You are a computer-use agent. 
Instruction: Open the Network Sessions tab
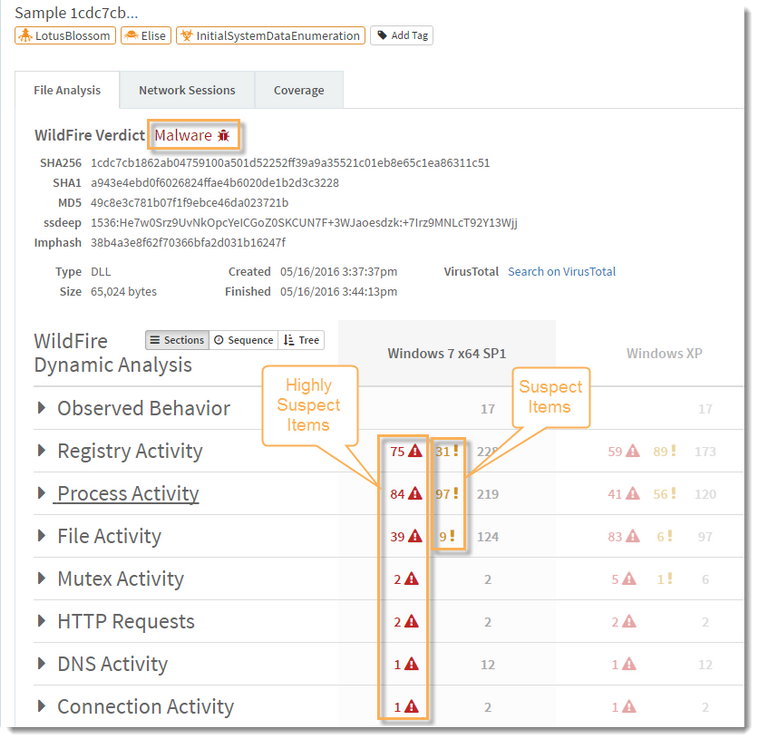(187, 90)
